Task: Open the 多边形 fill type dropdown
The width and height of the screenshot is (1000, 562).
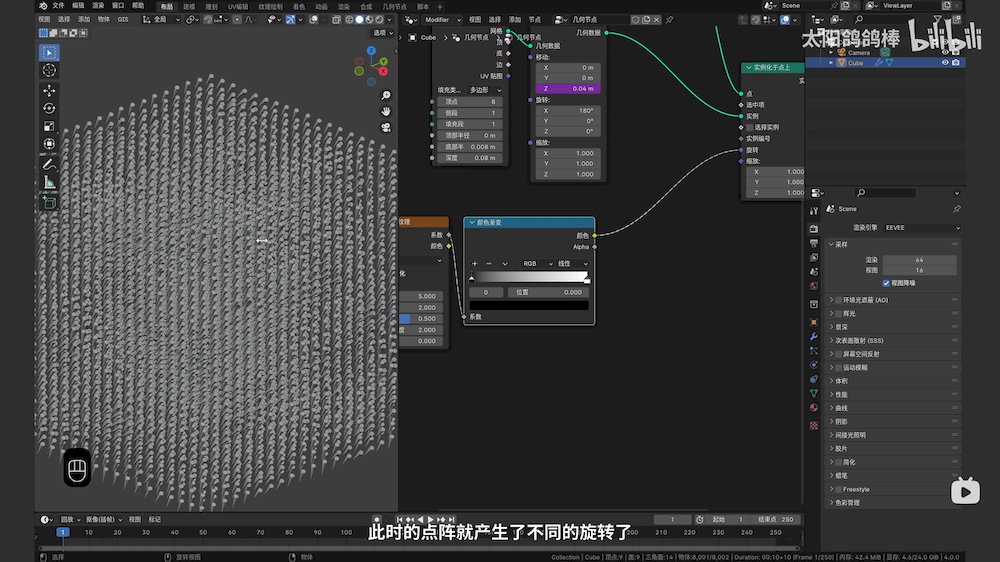Action: click(x=485, y=90)
